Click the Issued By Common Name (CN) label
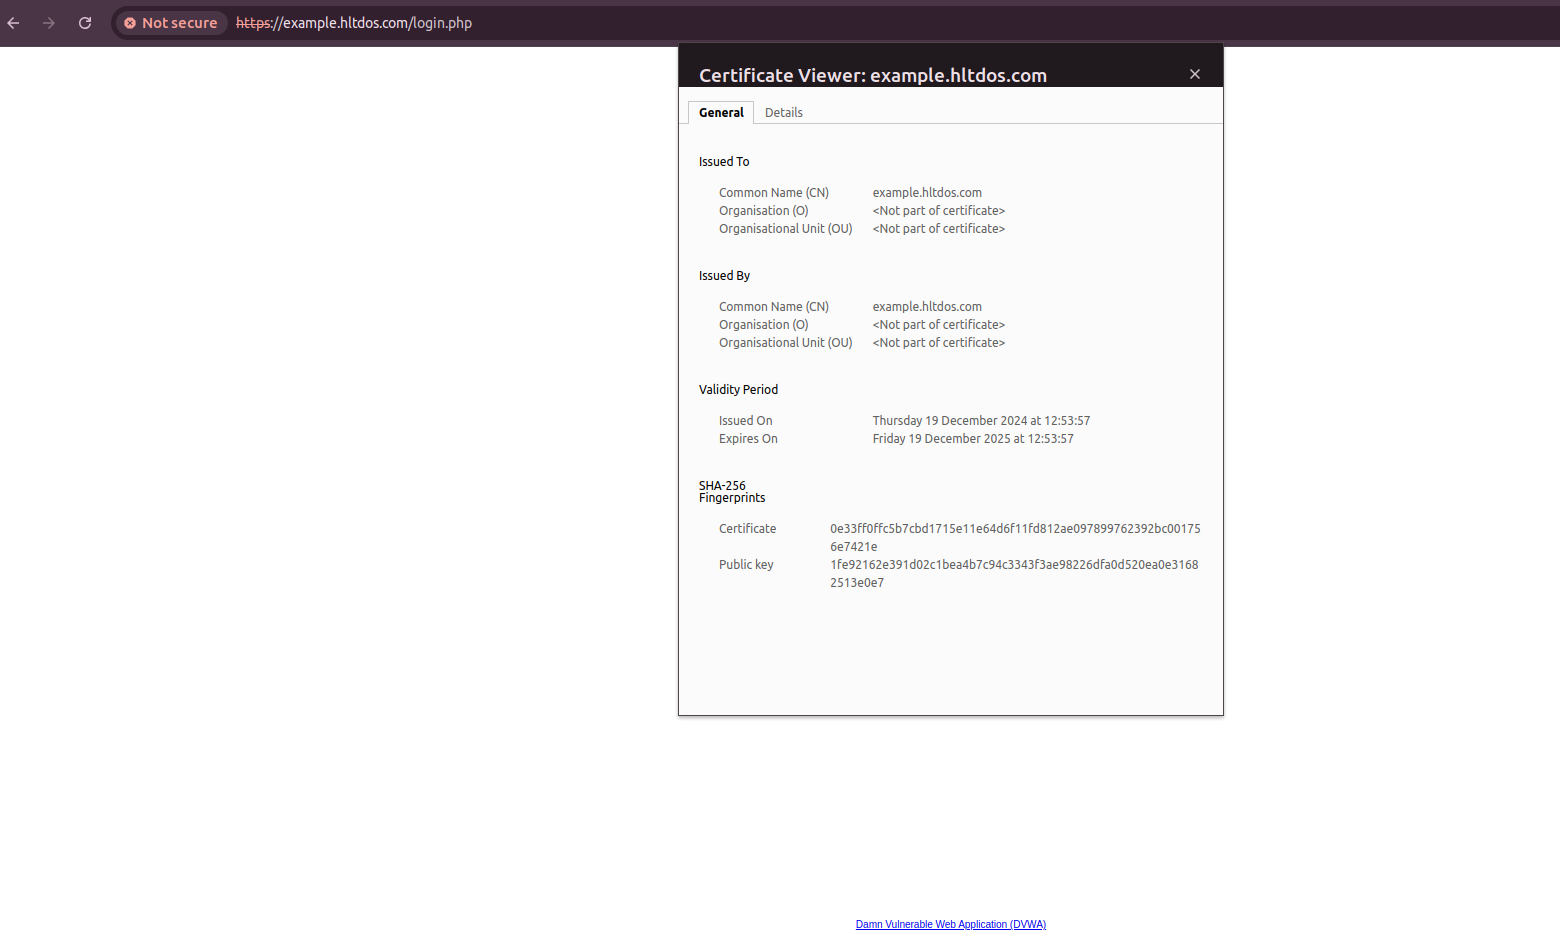1560x949 pixels. pyautogui.click(x=774, y=307)
